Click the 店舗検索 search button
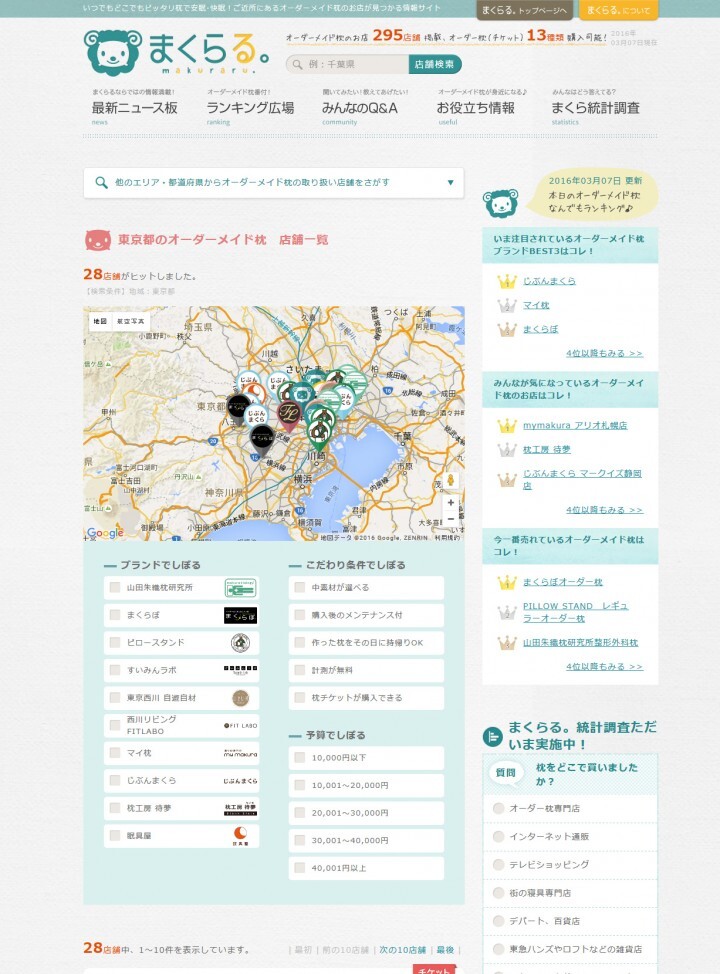The image size is (720, 974). [435, 64]
